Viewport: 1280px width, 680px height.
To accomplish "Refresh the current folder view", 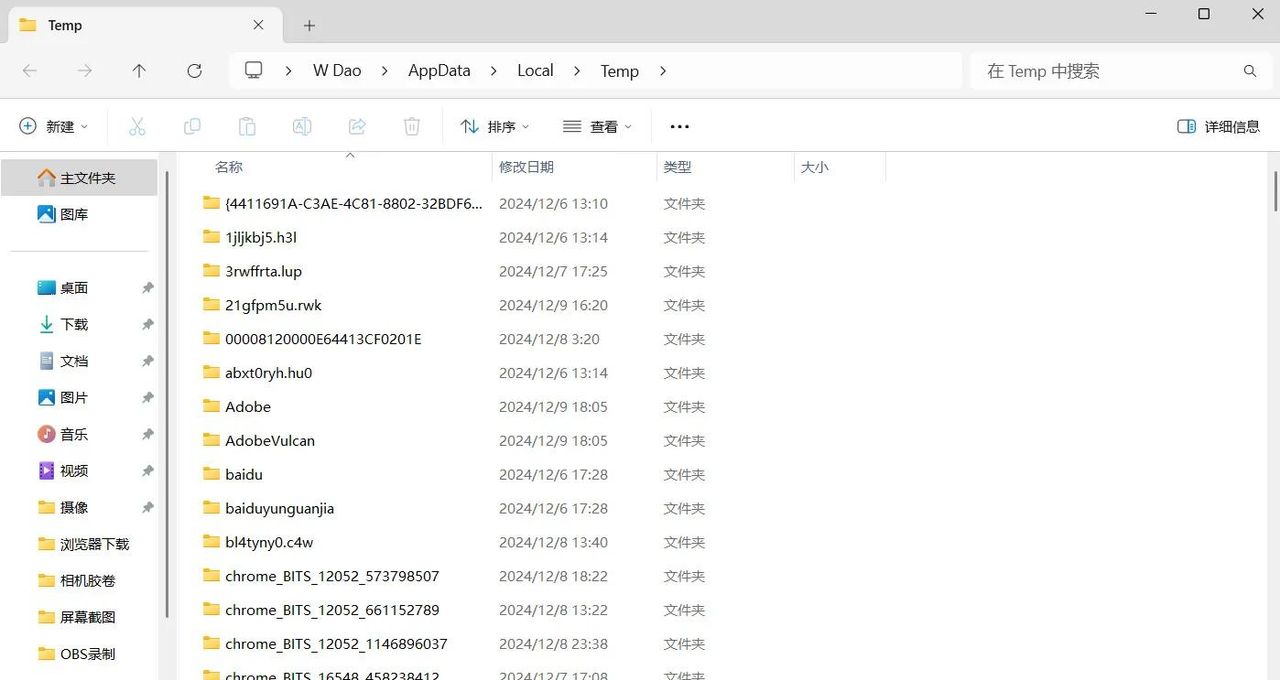I will tap(195, 71).
